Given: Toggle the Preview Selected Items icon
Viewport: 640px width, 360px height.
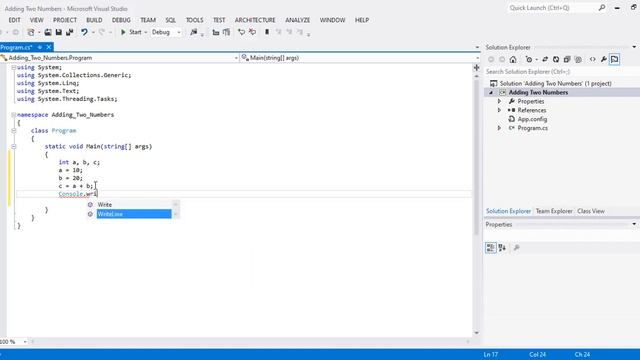Looking at the screenshot, I should [x=615, y=60].
